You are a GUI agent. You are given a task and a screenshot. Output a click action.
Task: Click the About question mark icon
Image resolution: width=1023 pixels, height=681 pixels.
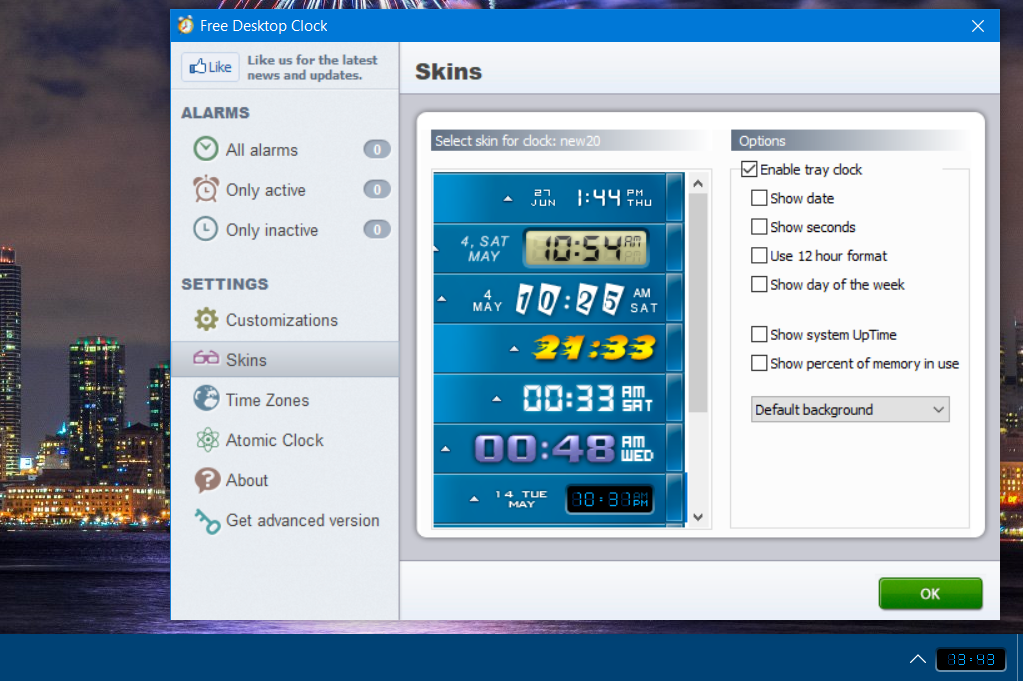[208, 480]
